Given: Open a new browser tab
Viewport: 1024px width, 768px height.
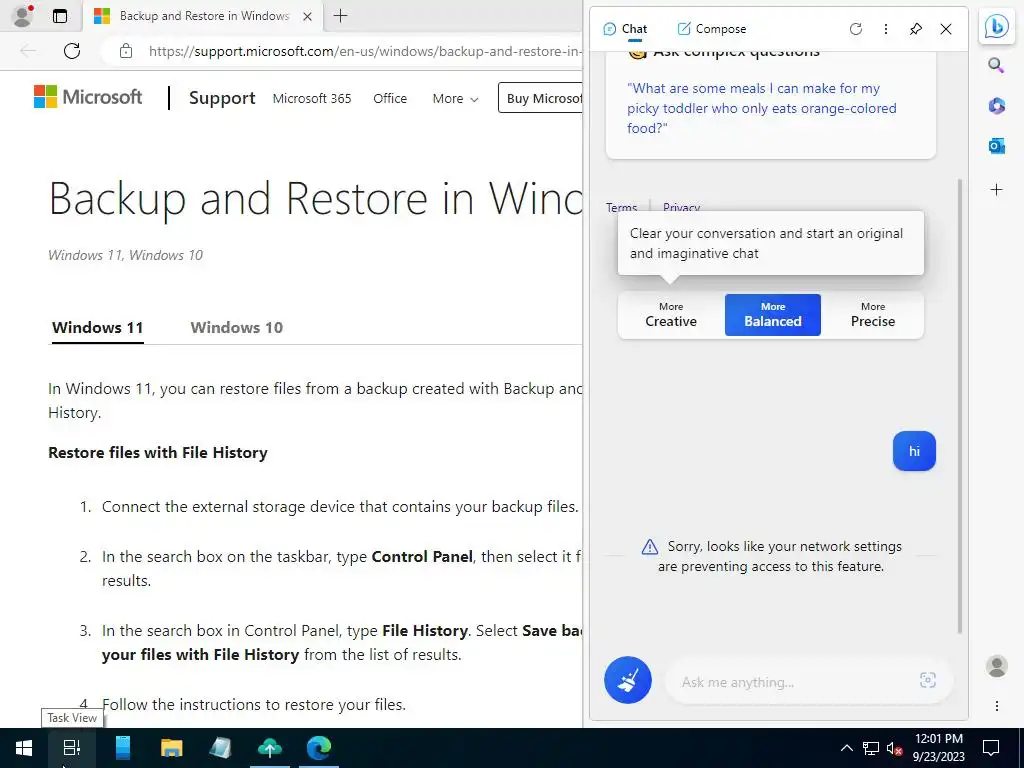Looking at the screenshot, I should click(340, 16).
